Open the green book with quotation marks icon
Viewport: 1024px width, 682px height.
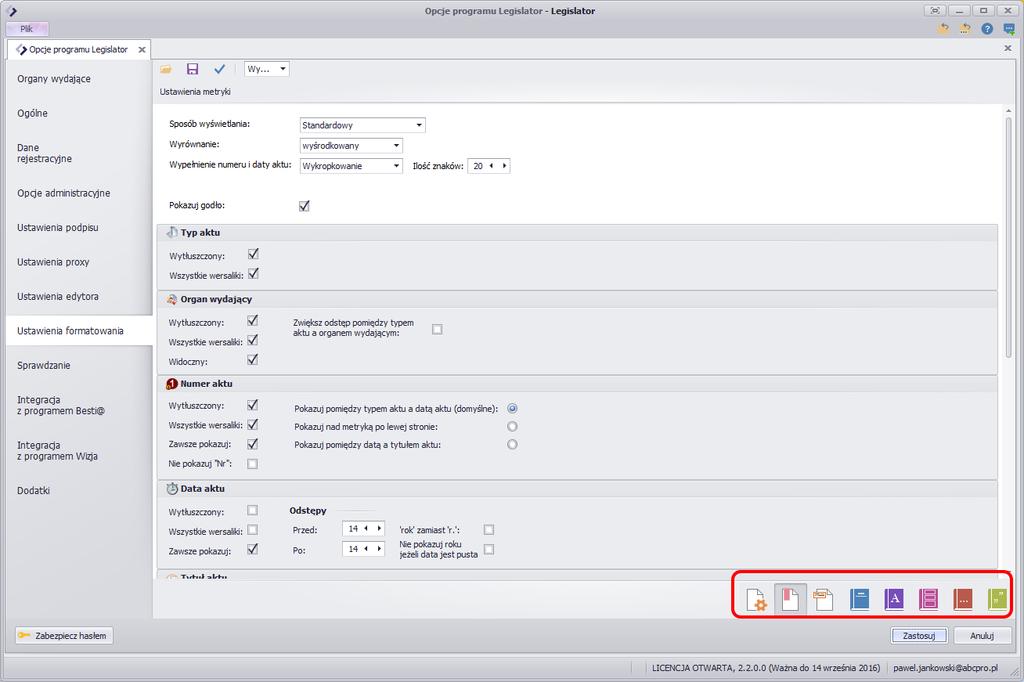[x=997, y=599]
